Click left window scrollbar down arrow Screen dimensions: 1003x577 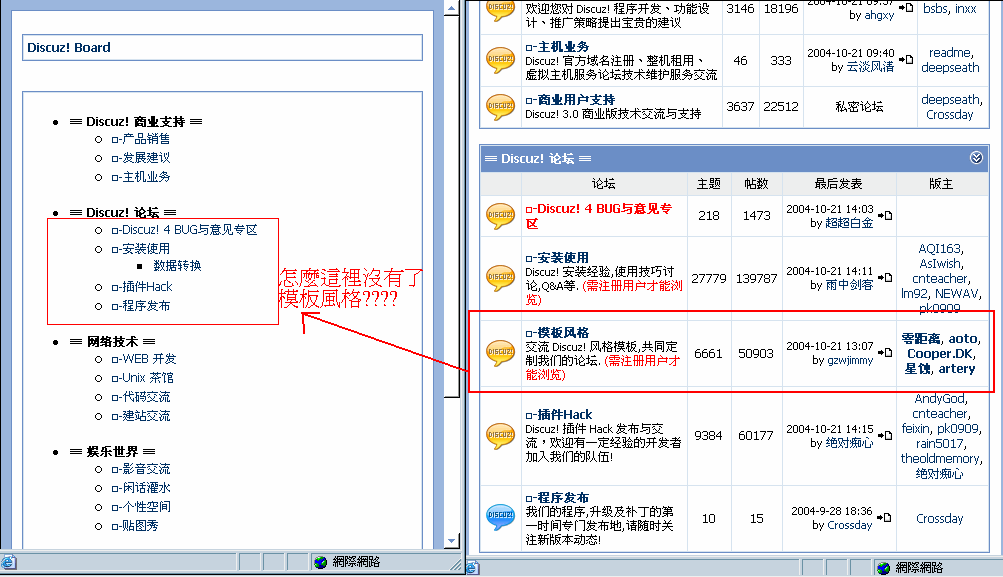point(452,541)
